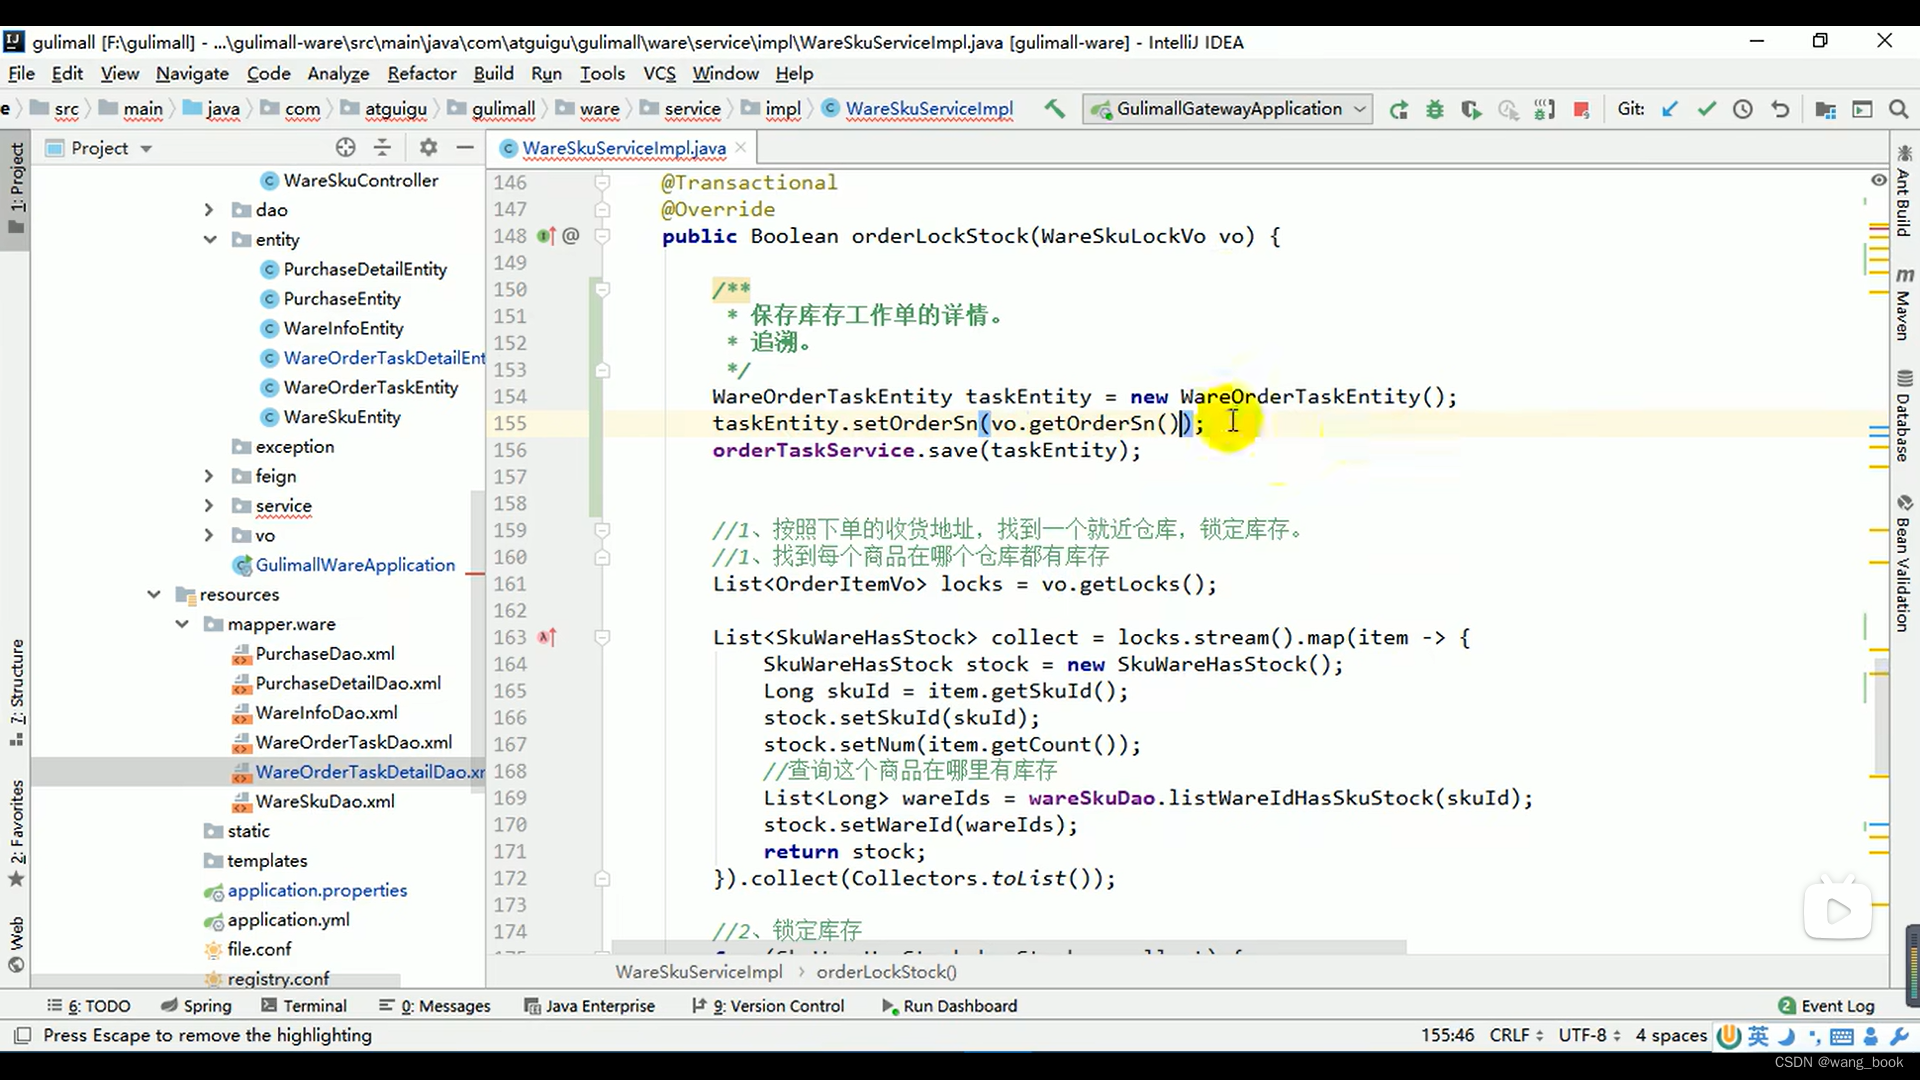This screenshot has width=1920, height=1080.
Task: Open run configuration dropdown GulimallGatewayApplication
Action: coord(1229,109)
